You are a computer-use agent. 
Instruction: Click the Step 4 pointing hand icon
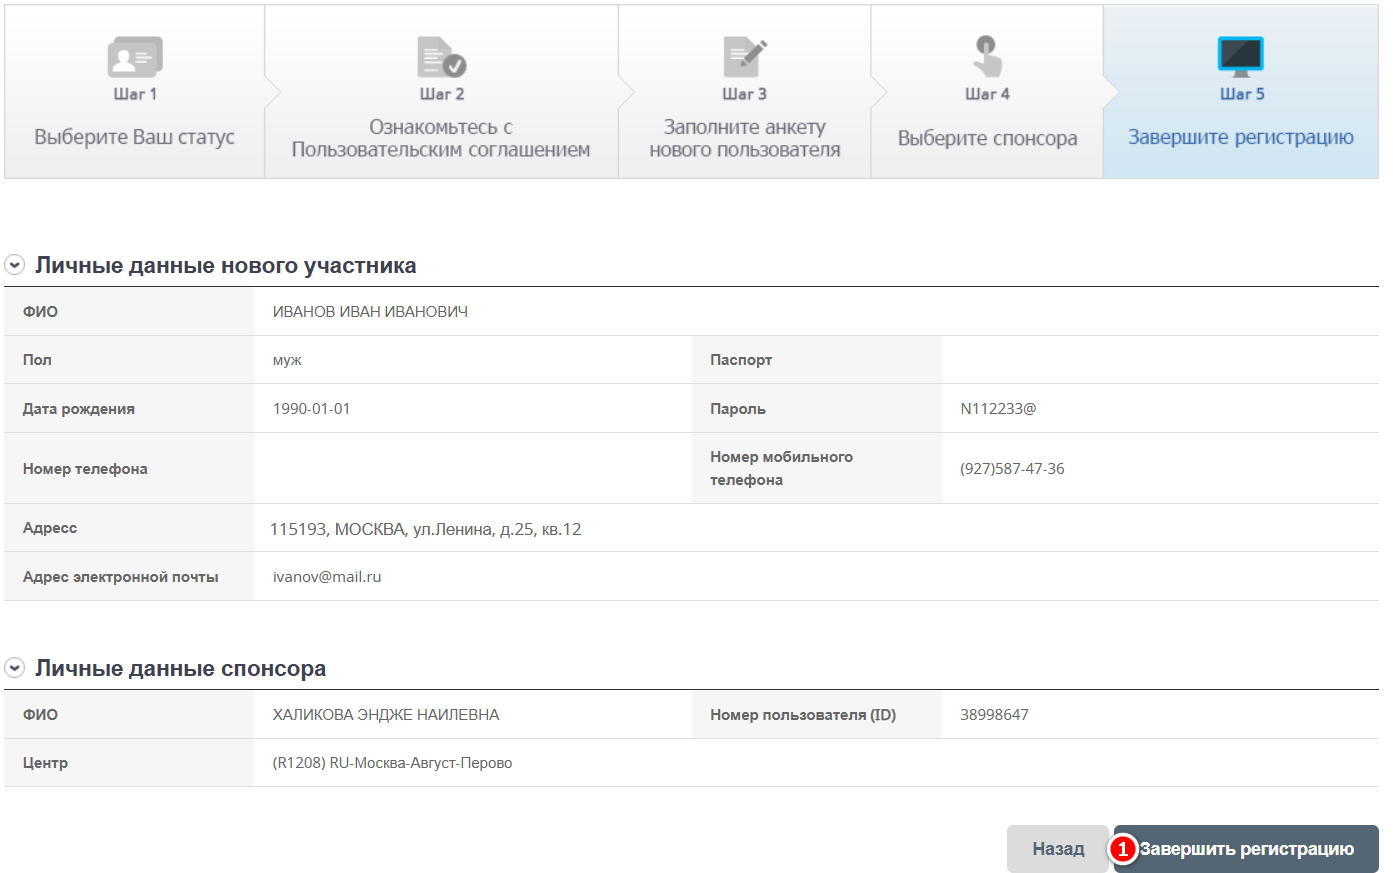pos(987,56)
